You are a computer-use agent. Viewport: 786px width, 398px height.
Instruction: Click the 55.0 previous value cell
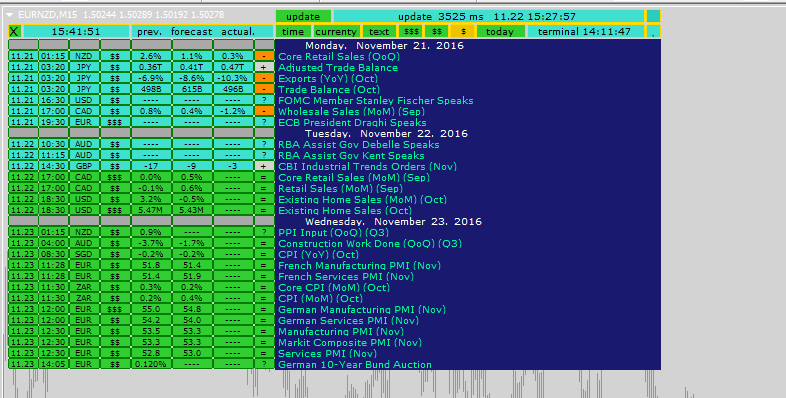(151, 310)
